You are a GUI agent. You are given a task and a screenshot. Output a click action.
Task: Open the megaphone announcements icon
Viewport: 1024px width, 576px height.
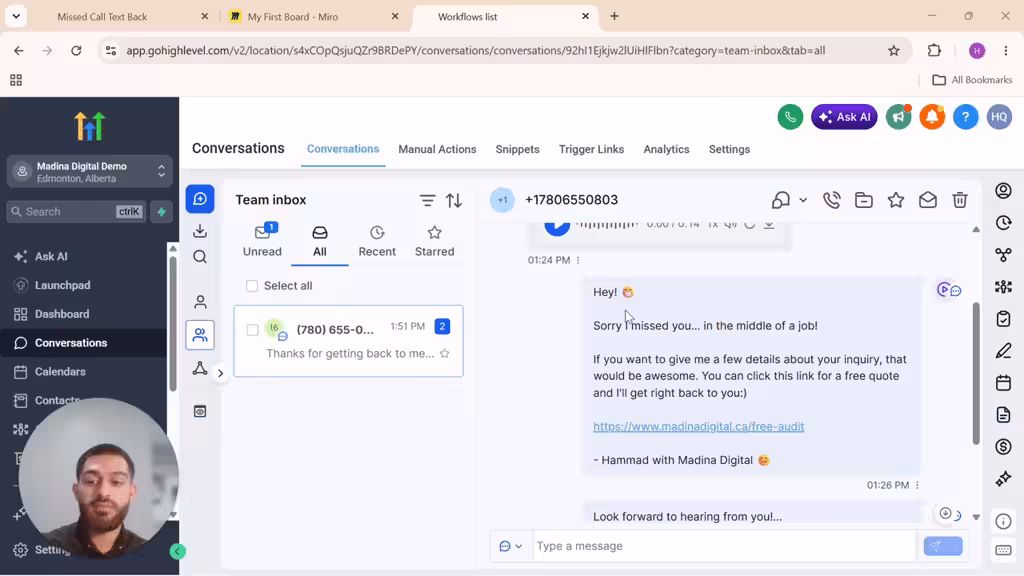coord(899,117)
